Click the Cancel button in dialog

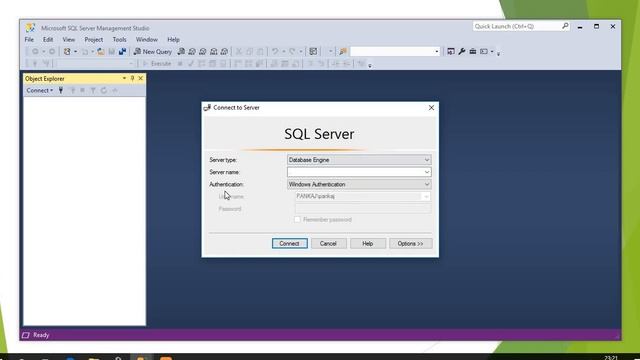click(328, 243)
